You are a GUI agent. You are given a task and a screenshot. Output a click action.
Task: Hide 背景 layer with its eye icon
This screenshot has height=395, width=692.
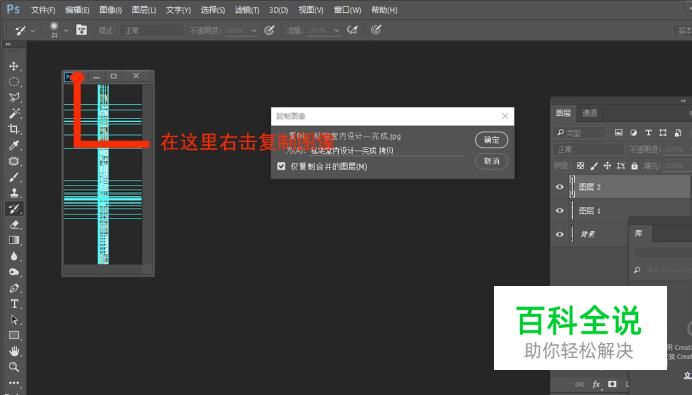tap(560, 234)
